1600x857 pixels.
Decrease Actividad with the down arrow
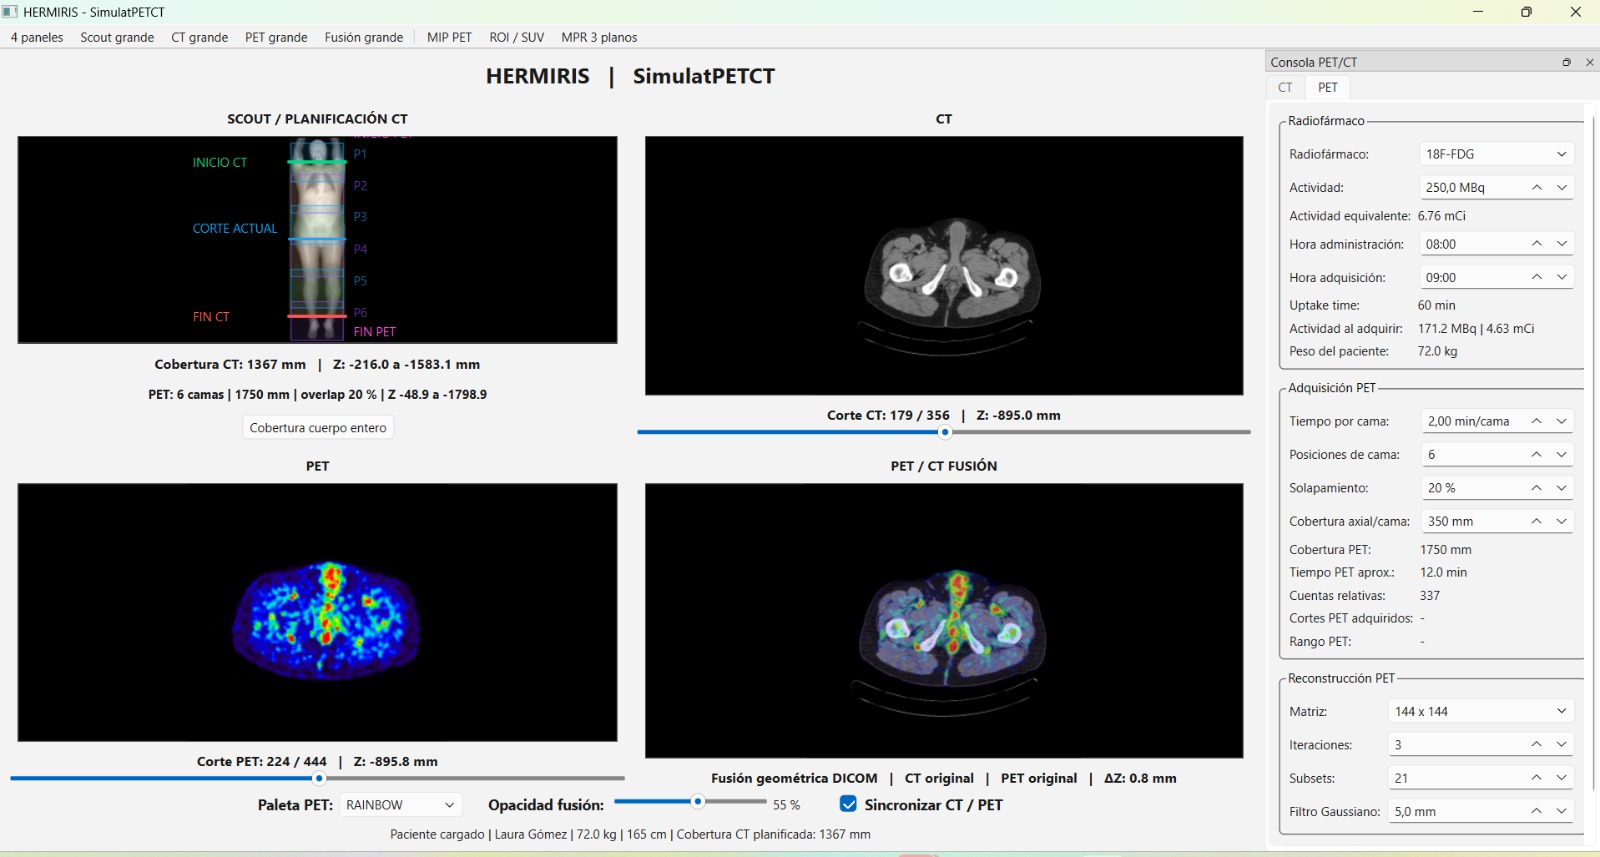coord(1562,187)
